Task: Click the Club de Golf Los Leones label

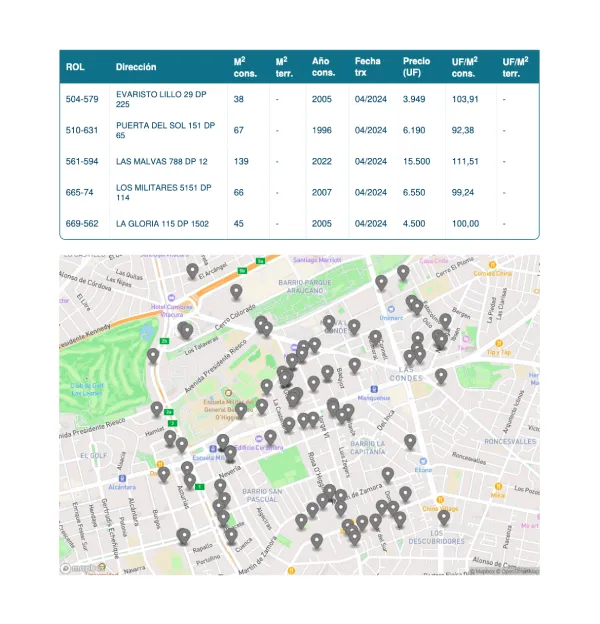Action: [x=86, y=386]
